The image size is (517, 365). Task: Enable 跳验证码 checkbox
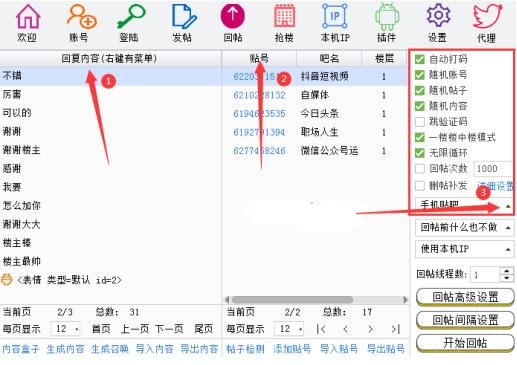pyautogui.click(x=420, y=122)
